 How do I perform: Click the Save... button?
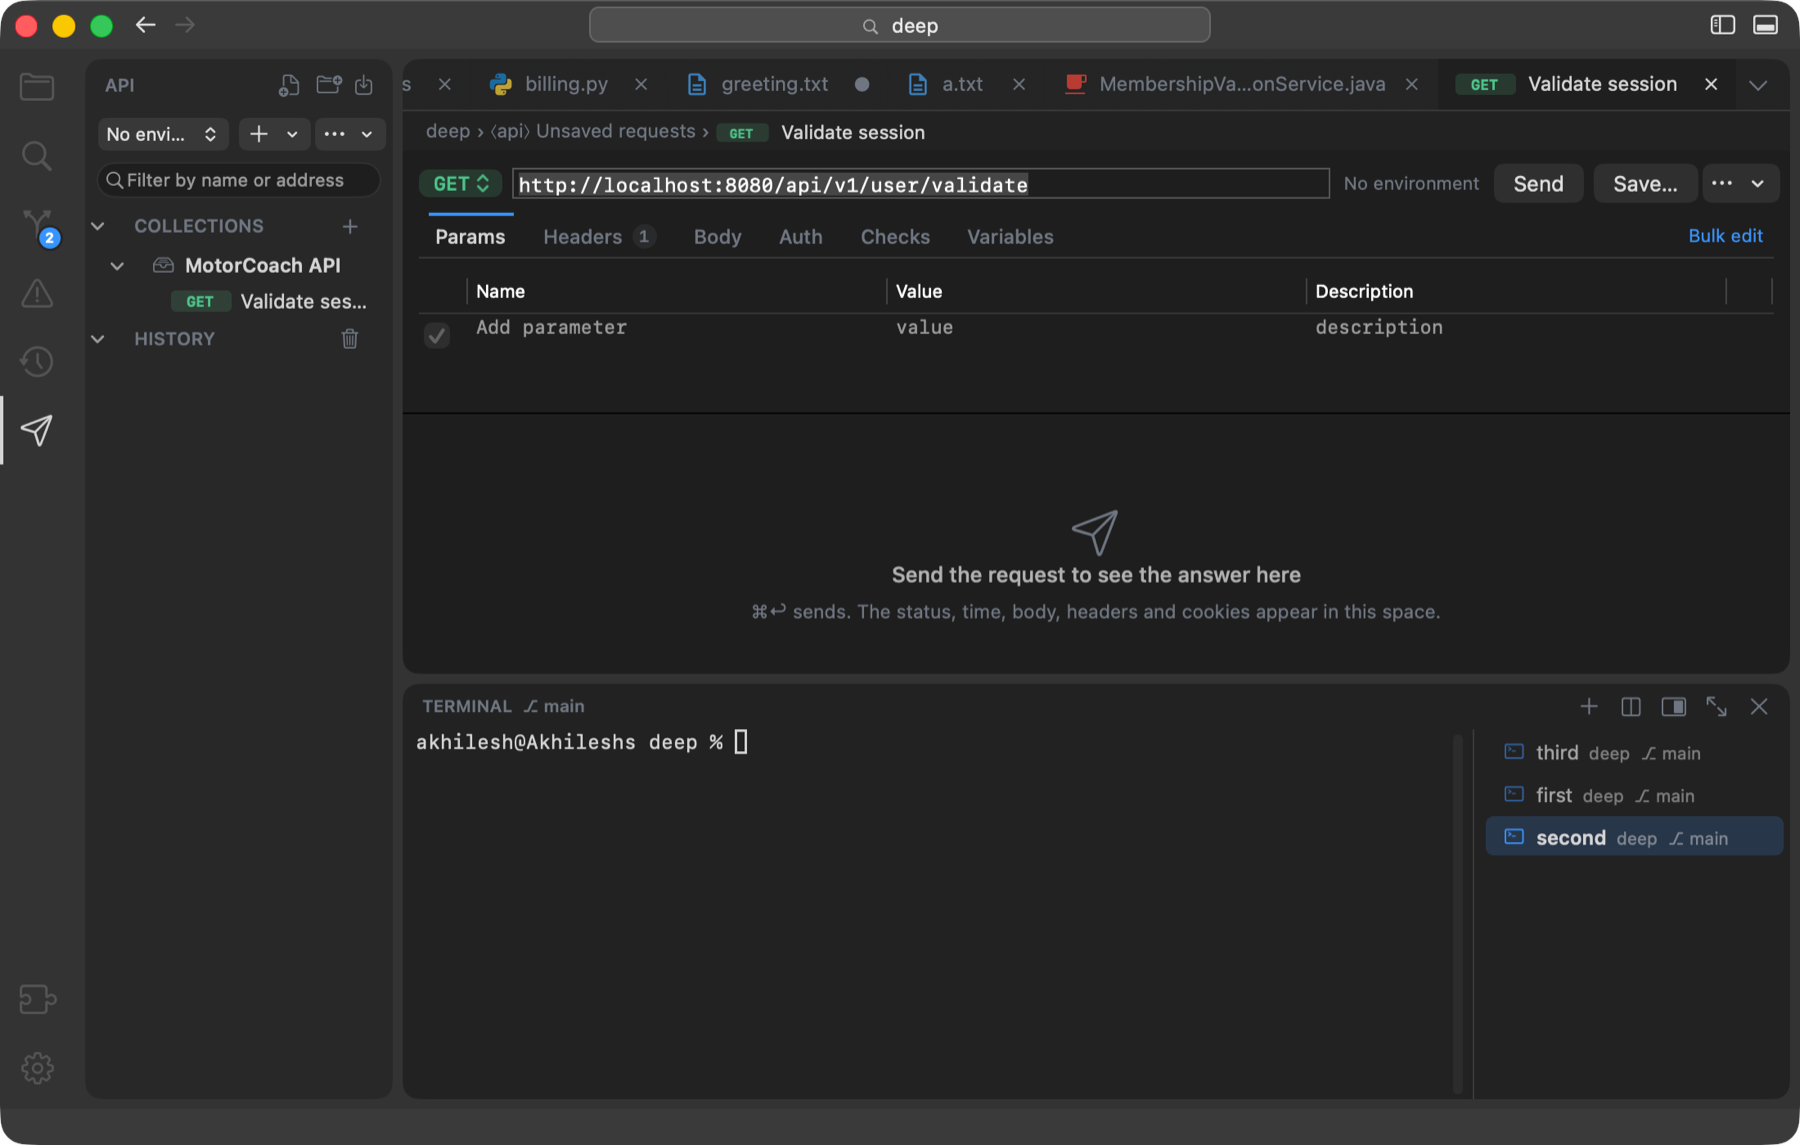click(1645, 183)
